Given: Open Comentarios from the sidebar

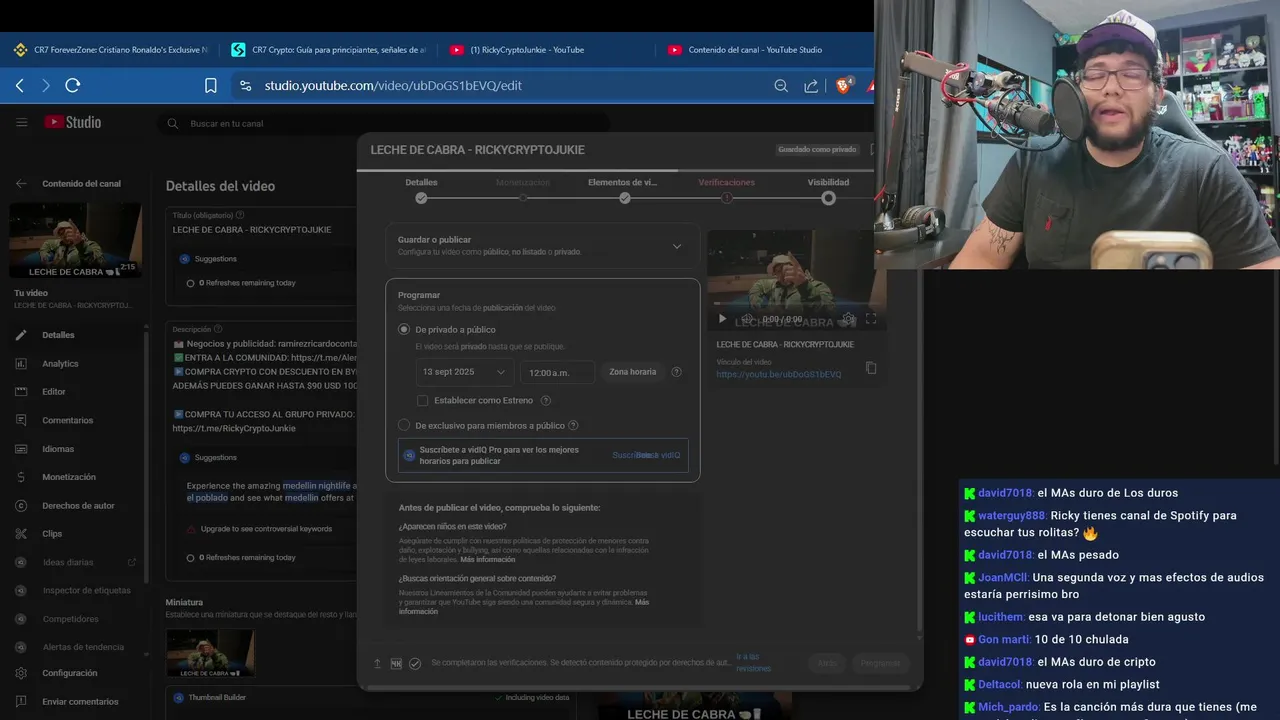Looking at the screenshot, I should (x=67, y=420).
